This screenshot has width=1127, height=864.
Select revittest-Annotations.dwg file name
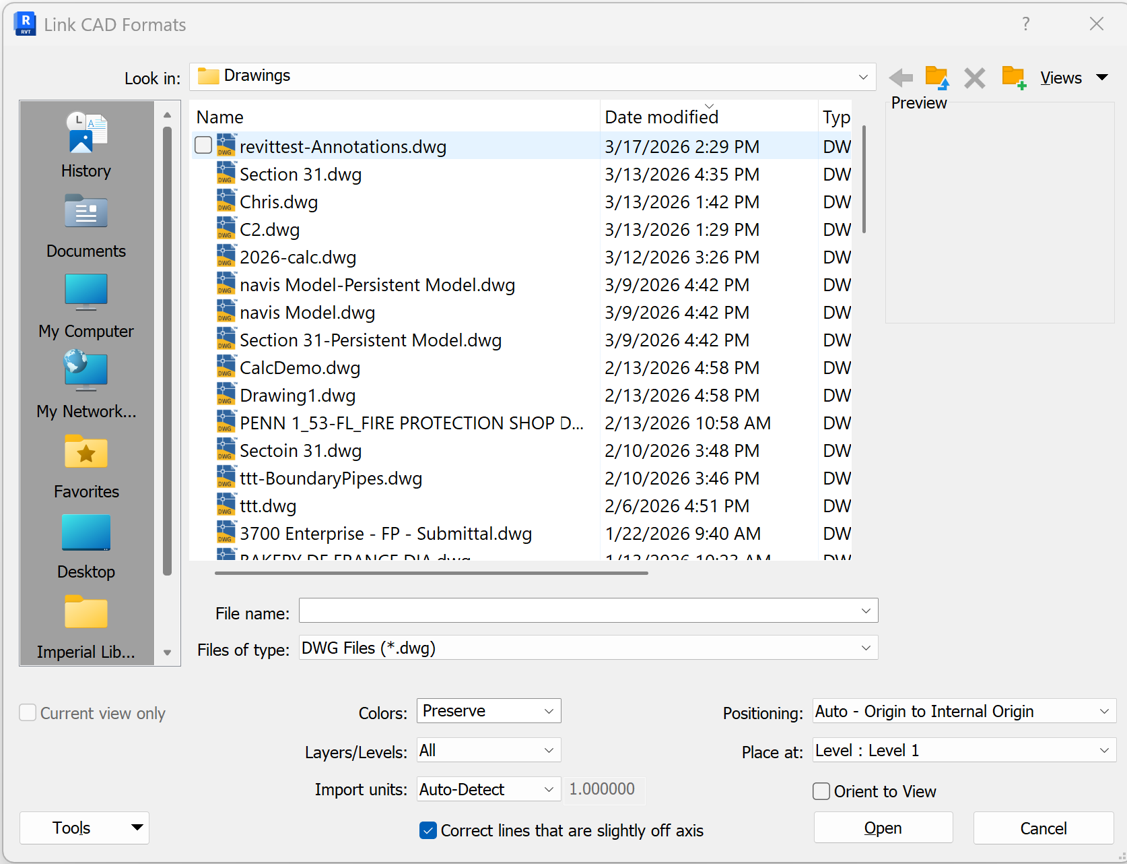click(343, 147)
